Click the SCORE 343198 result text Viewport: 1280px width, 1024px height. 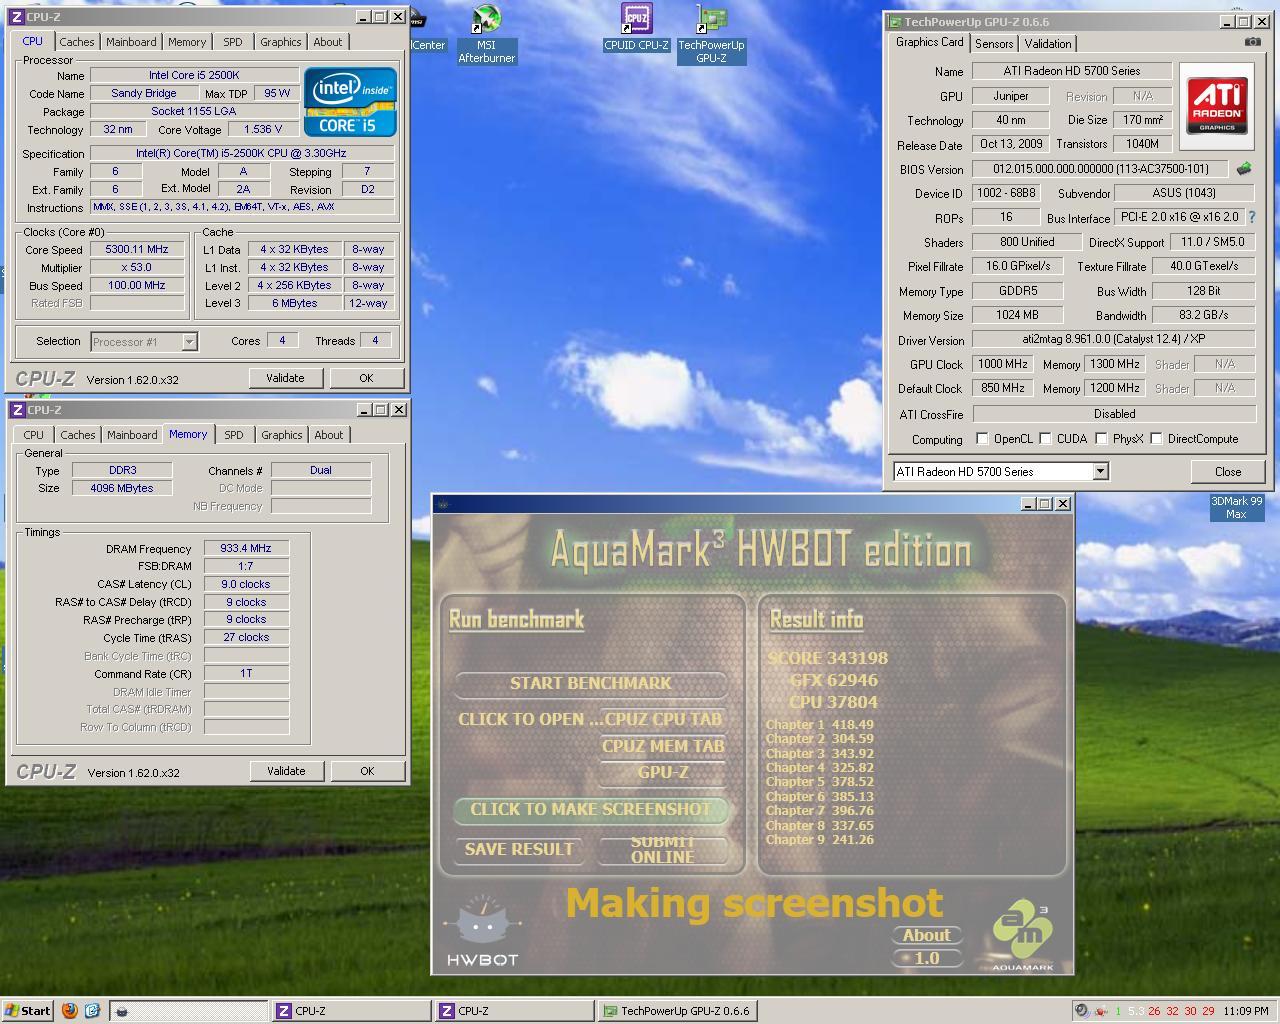tap(827, 658)
